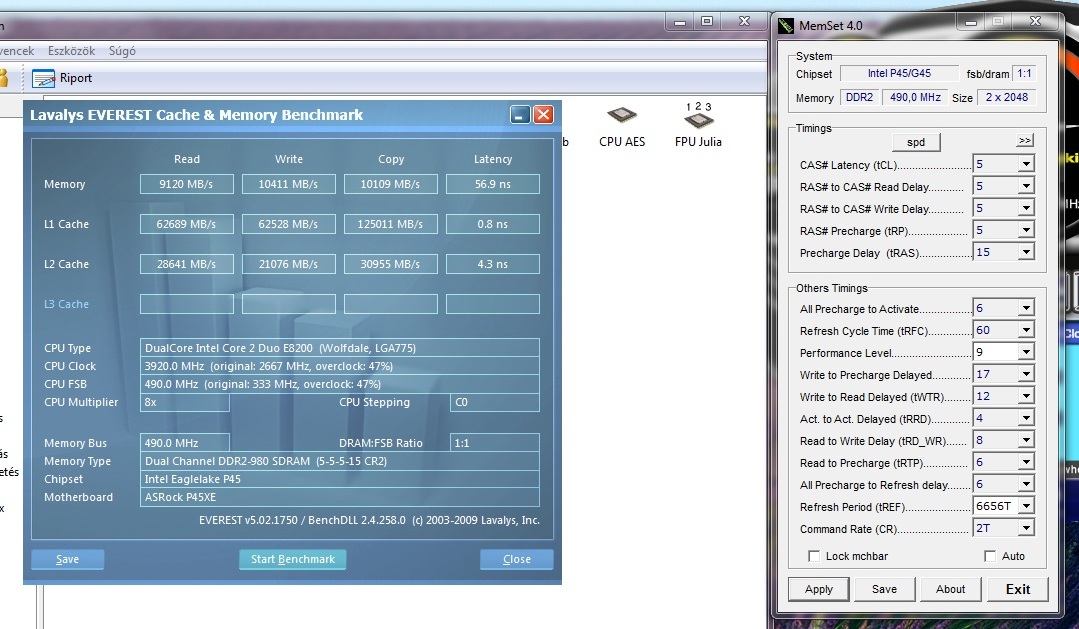Select Memory Read value 9120 MB/s

(x=186, y=184)
